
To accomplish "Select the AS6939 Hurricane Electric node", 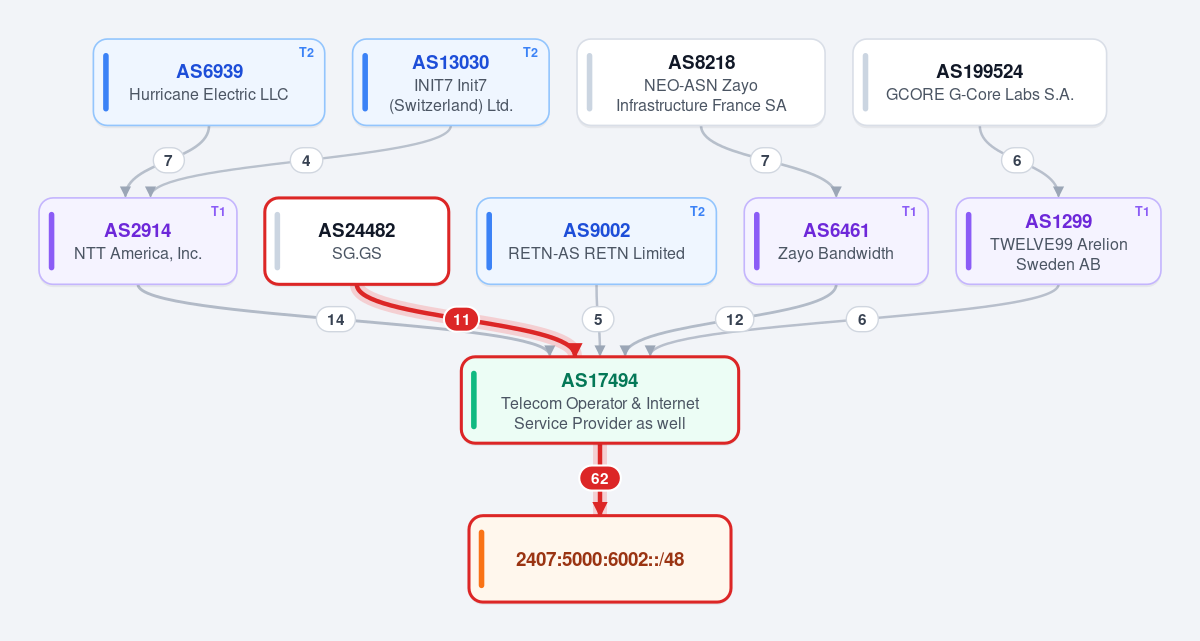I will coord(209,82).
